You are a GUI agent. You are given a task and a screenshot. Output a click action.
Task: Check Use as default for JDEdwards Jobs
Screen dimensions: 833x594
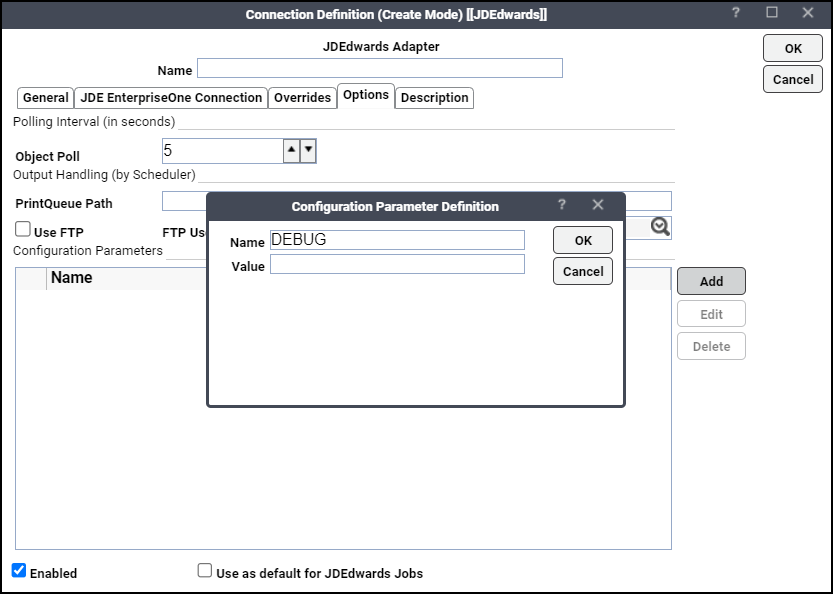[x=205, y=570]
